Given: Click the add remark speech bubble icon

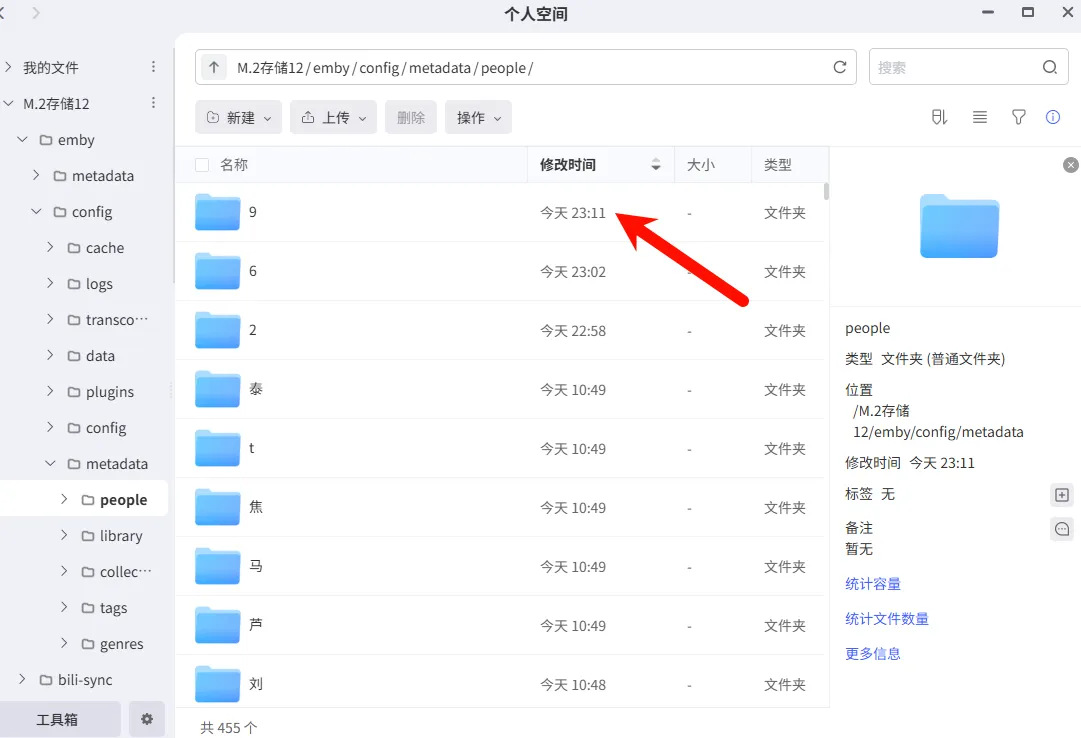Looking at the screenshot, I should pyautogui.click(x=1061, y=529).
